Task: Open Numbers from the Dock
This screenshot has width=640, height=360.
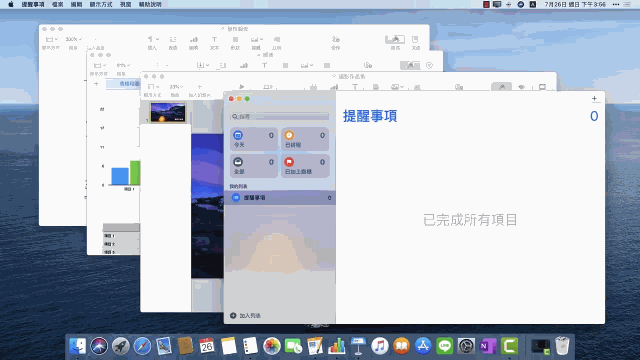Action: 337,346
